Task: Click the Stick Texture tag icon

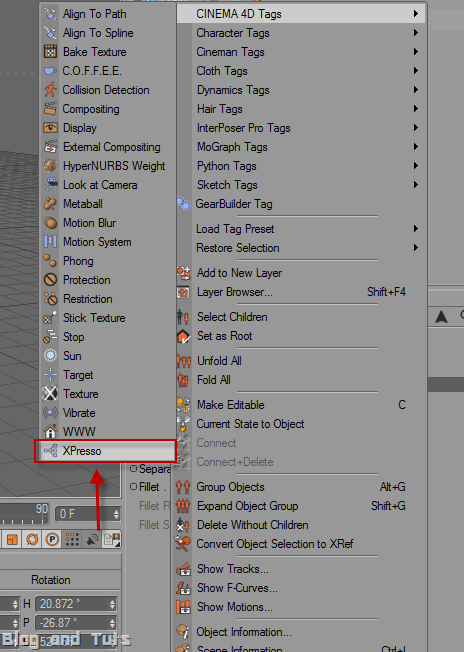Action: pos(50,318)
